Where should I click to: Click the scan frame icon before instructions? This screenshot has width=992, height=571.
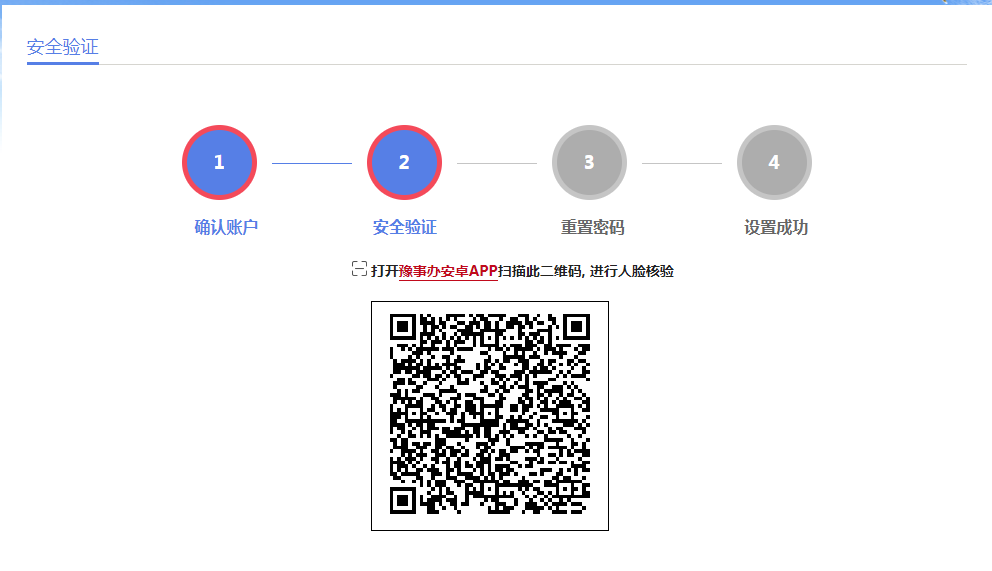359,269
